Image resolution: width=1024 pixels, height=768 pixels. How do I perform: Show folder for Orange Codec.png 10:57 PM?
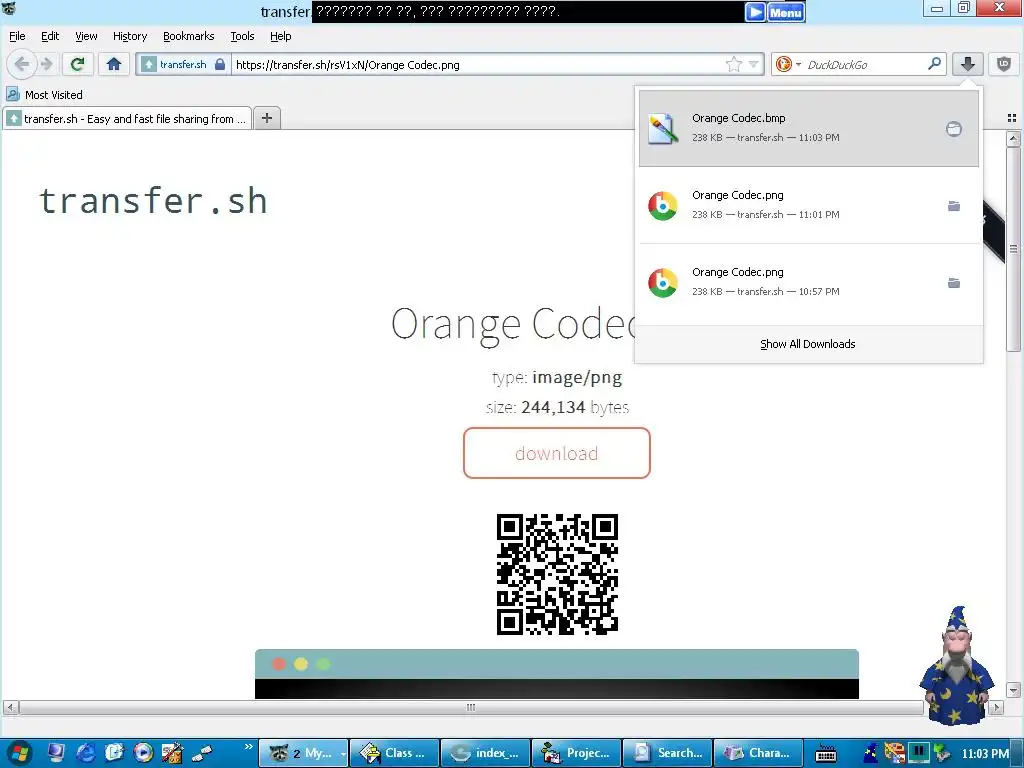click(953, 283)
